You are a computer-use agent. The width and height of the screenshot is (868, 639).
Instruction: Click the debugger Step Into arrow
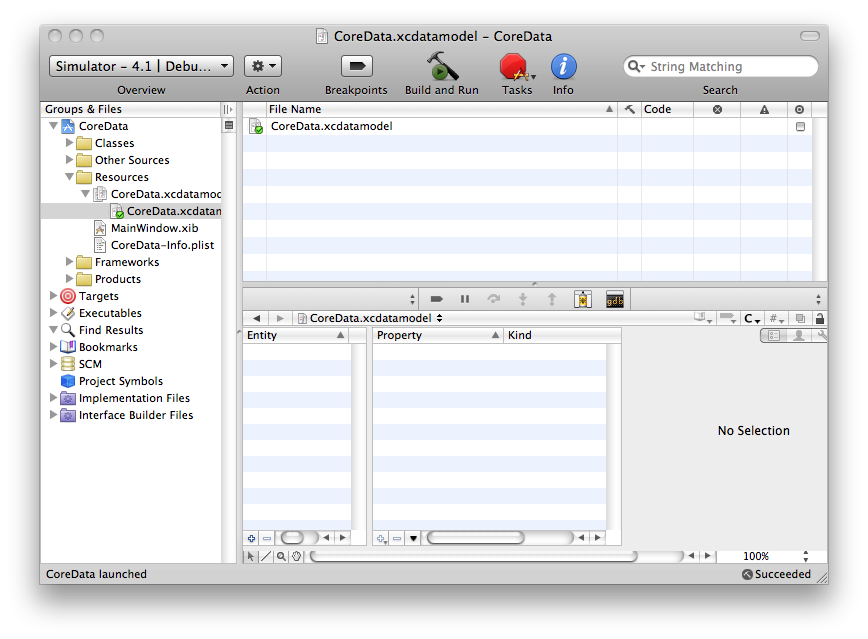[x=522, y=300]
